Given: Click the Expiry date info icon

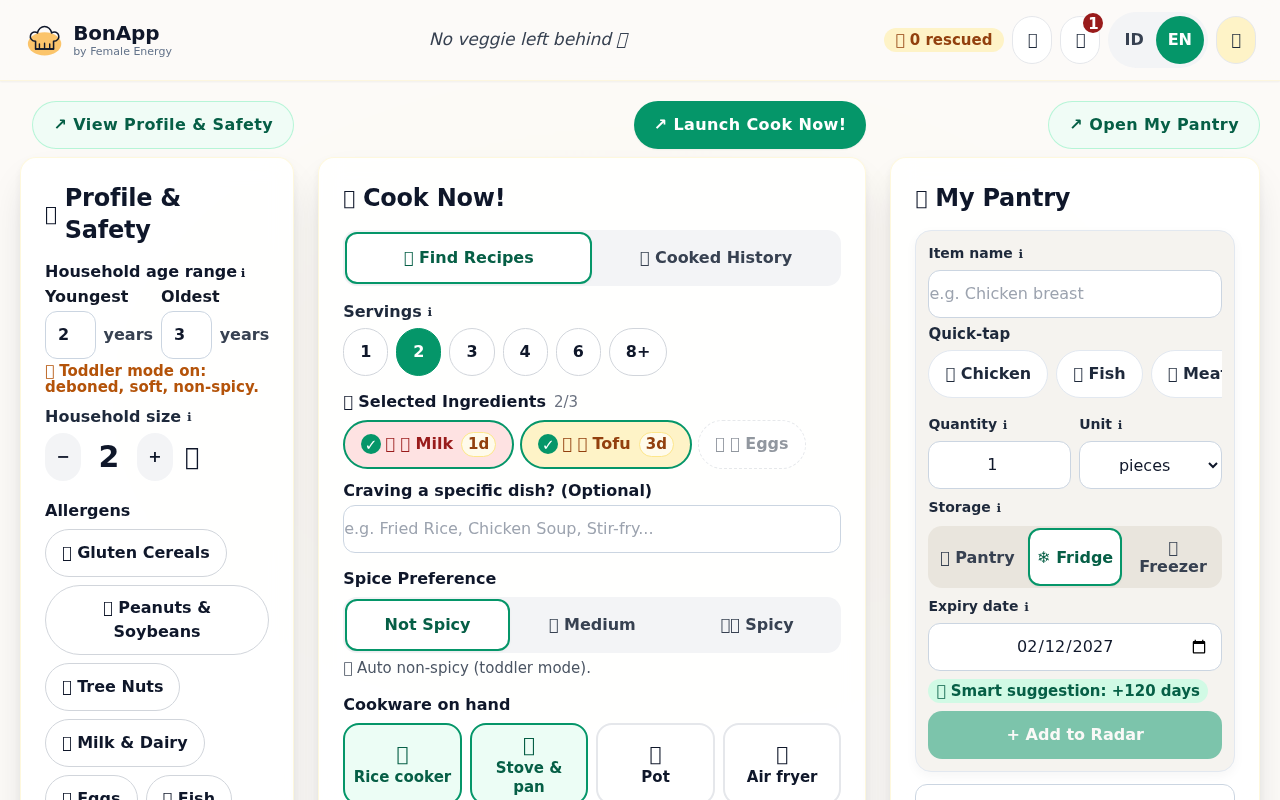Looking at the screenshot, I should click(1026, 607).
